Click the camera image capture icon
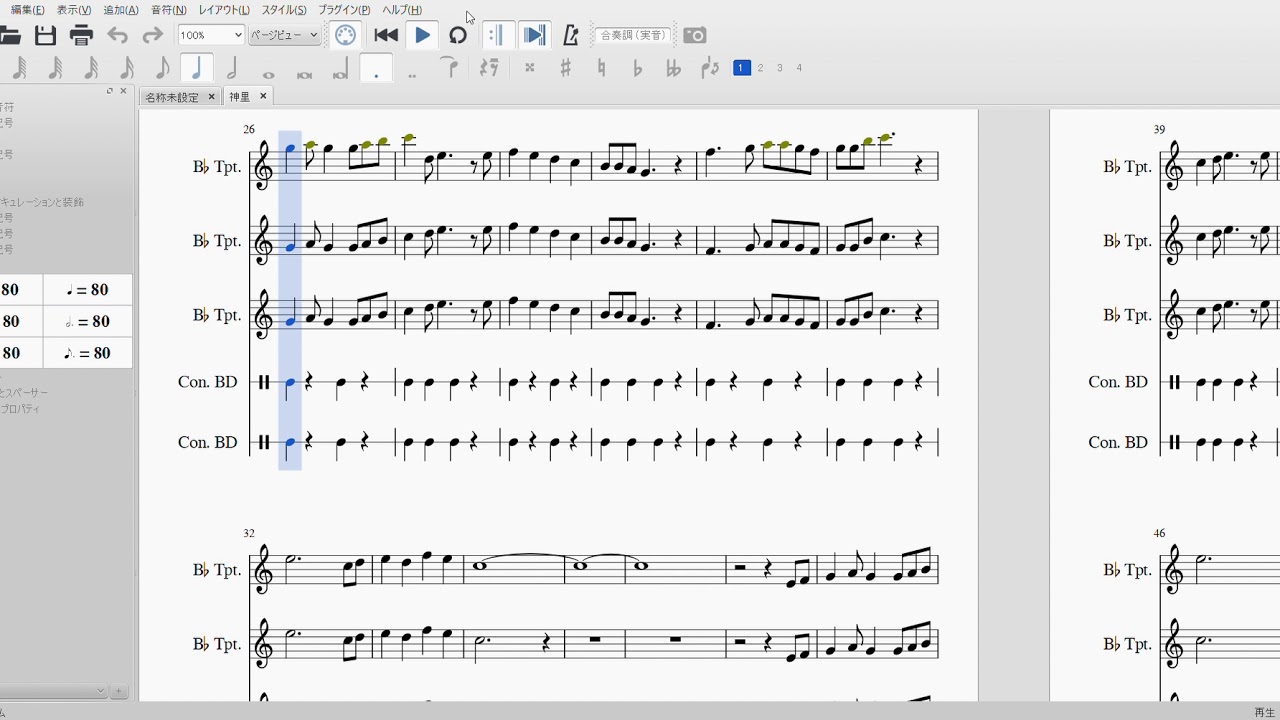This screenshot has height=720, width=1280. pos(694,35)
